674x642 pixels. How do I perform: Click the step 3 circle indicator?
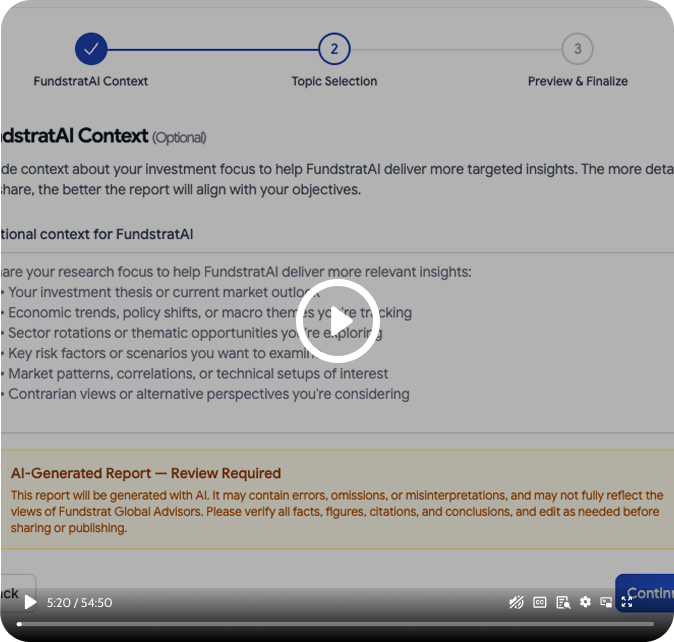[x=577, y=48]
